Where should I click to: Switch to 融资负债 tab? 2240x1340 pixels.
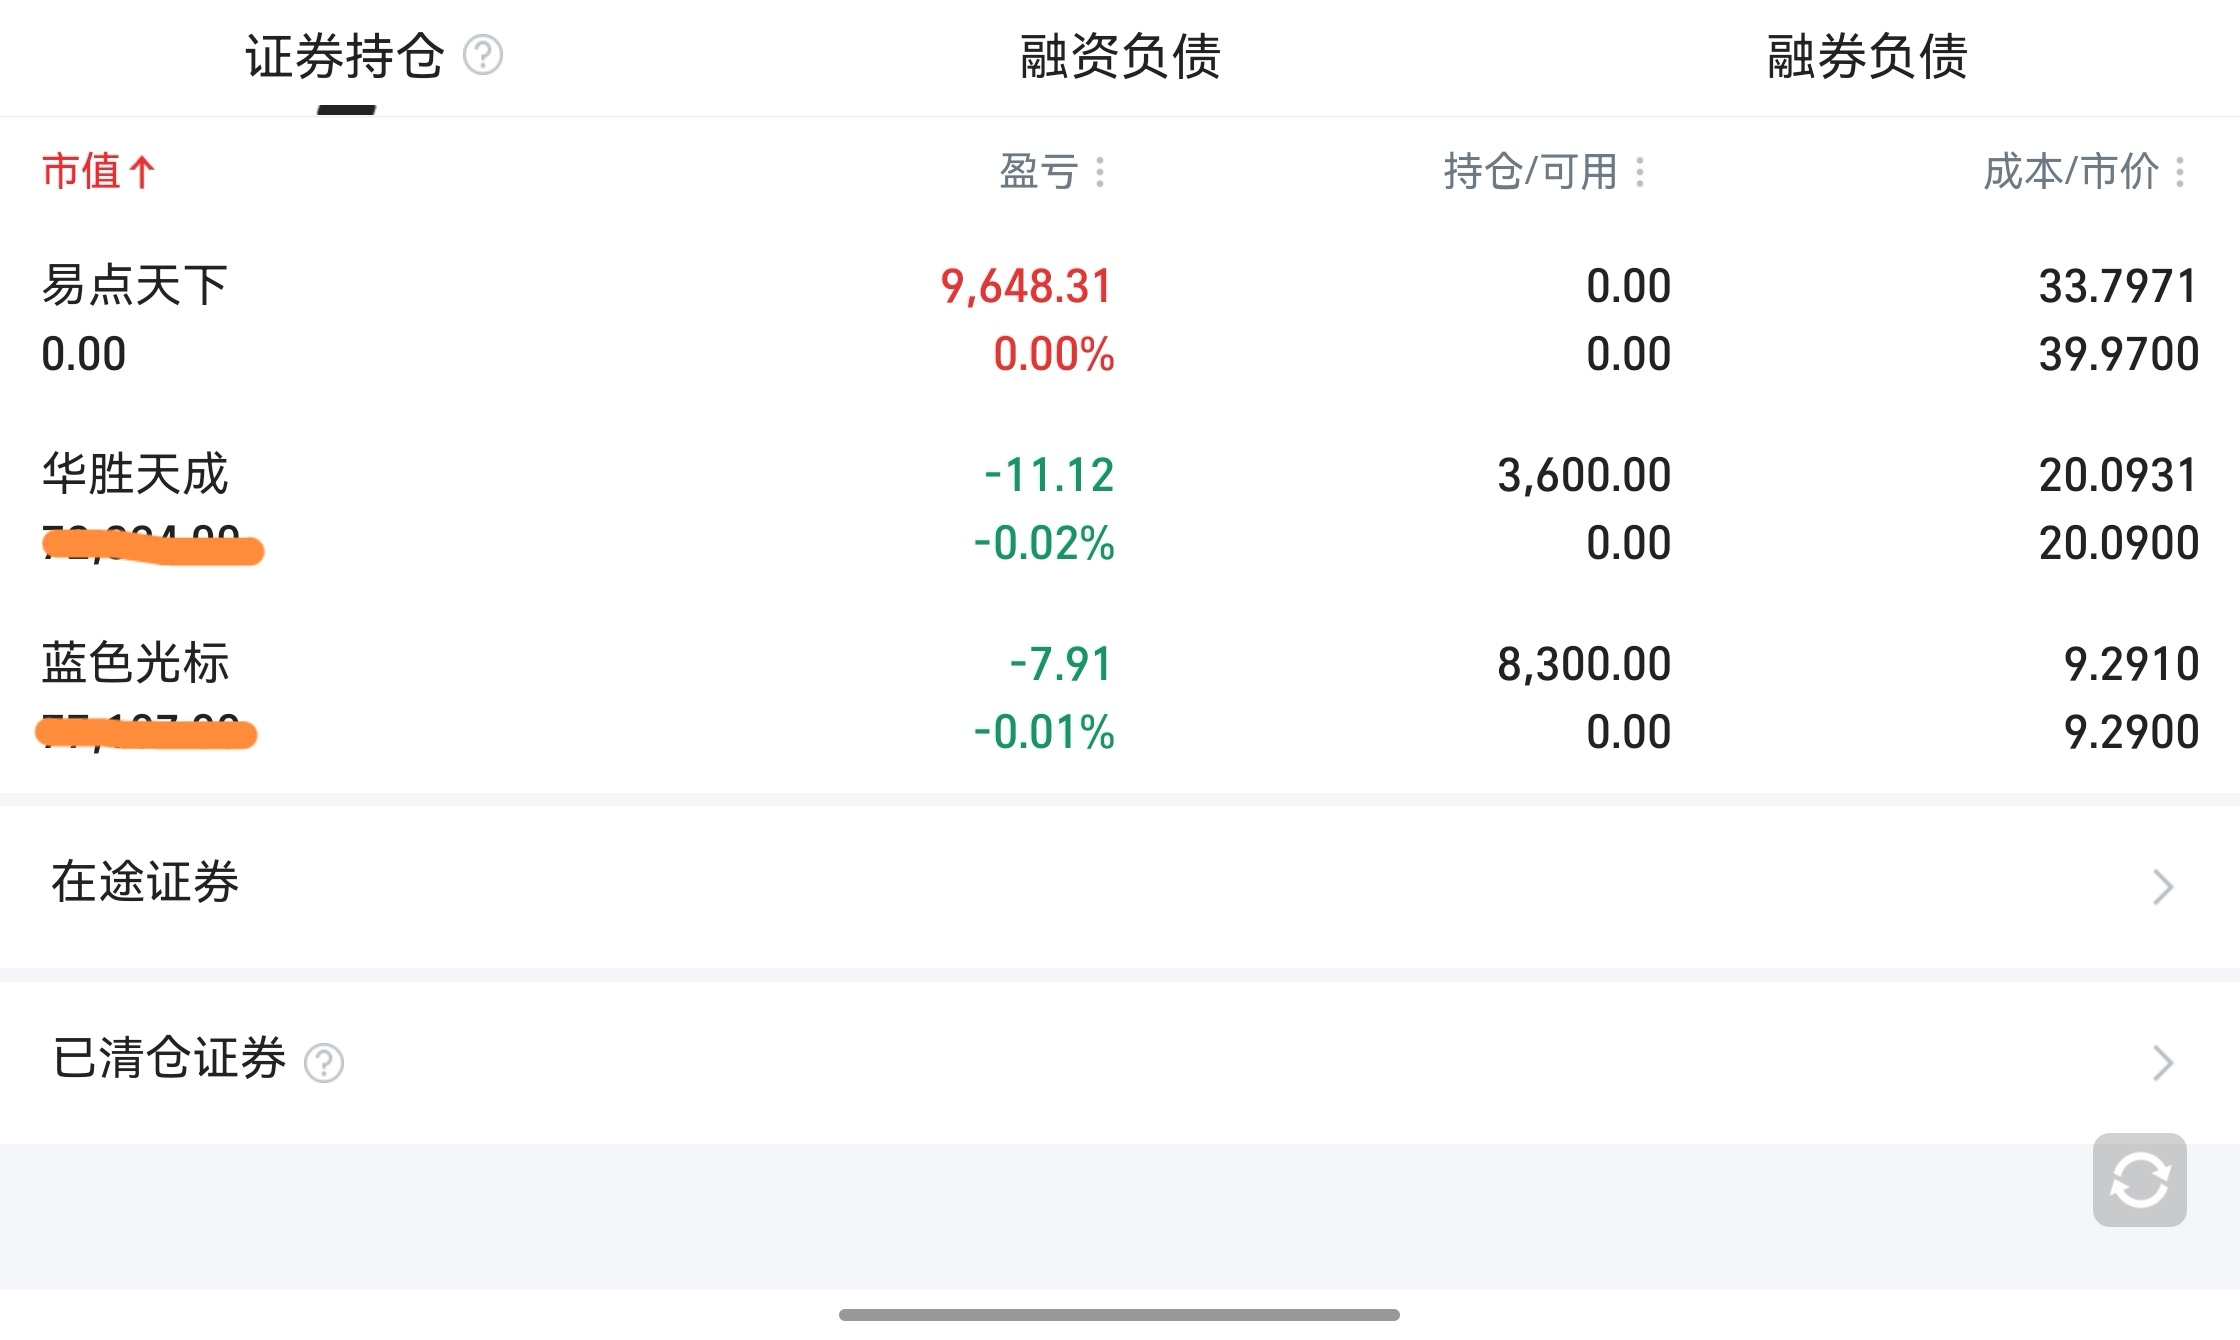click(x=1120, y=56)
